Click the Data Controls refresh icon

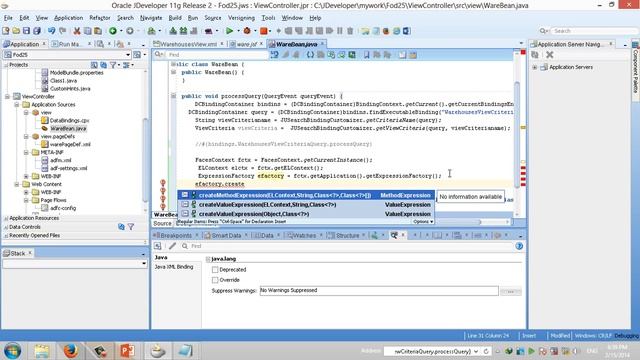[121, 227]
